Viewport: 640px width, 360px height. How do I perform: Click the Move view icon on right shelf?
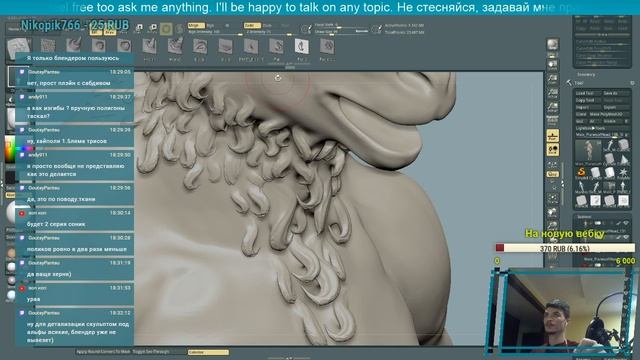pyautogui.click(x=553, y=212)
